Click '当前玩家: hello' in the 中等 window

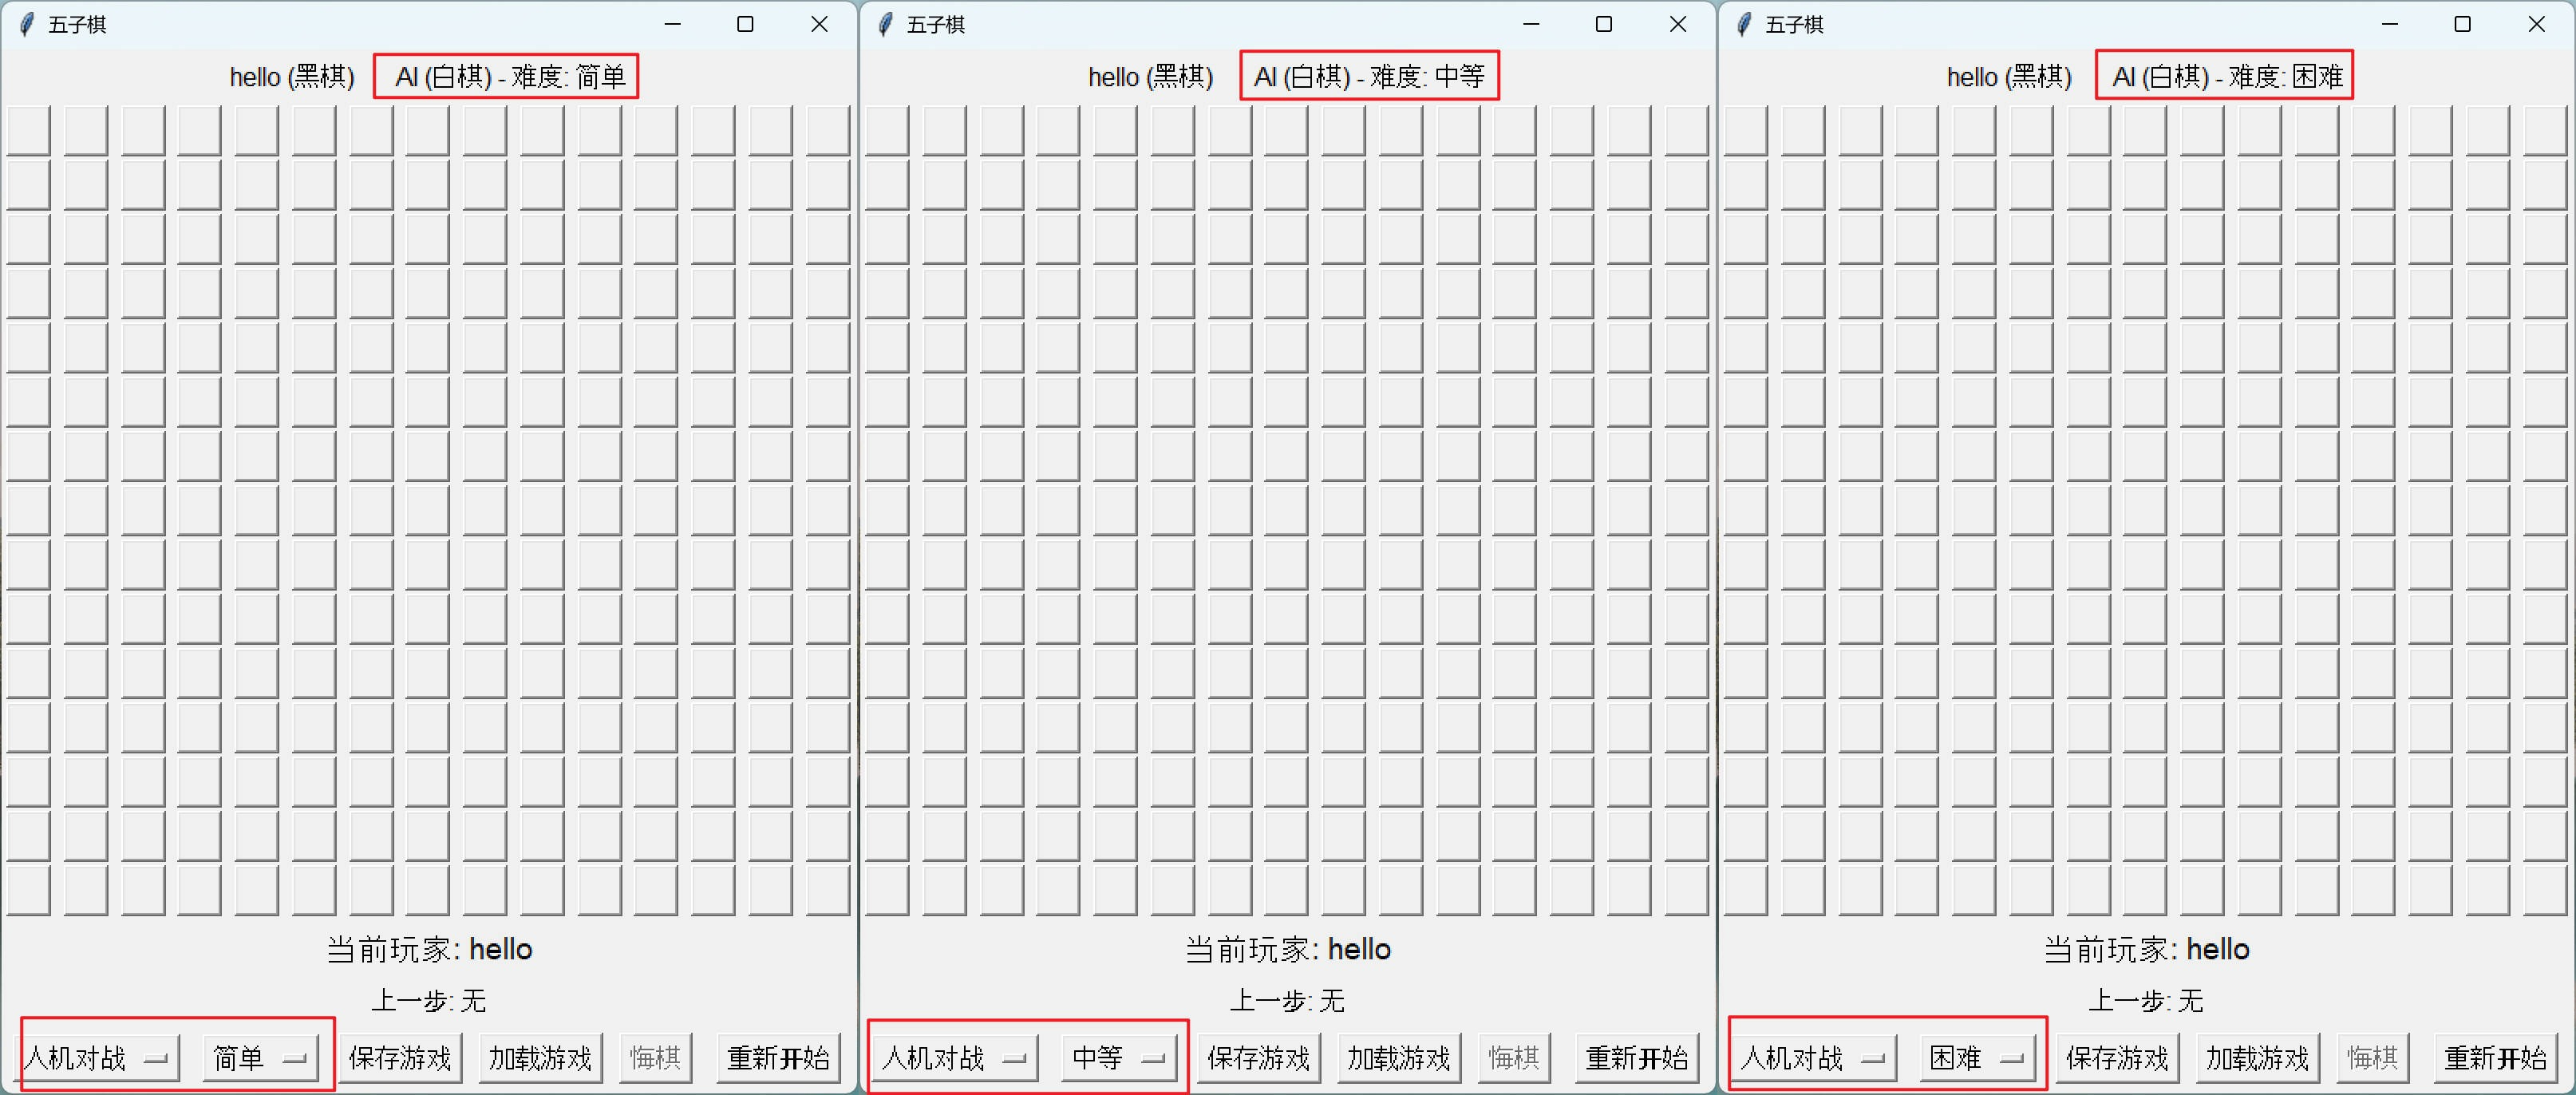click(x=1288, y=949)
